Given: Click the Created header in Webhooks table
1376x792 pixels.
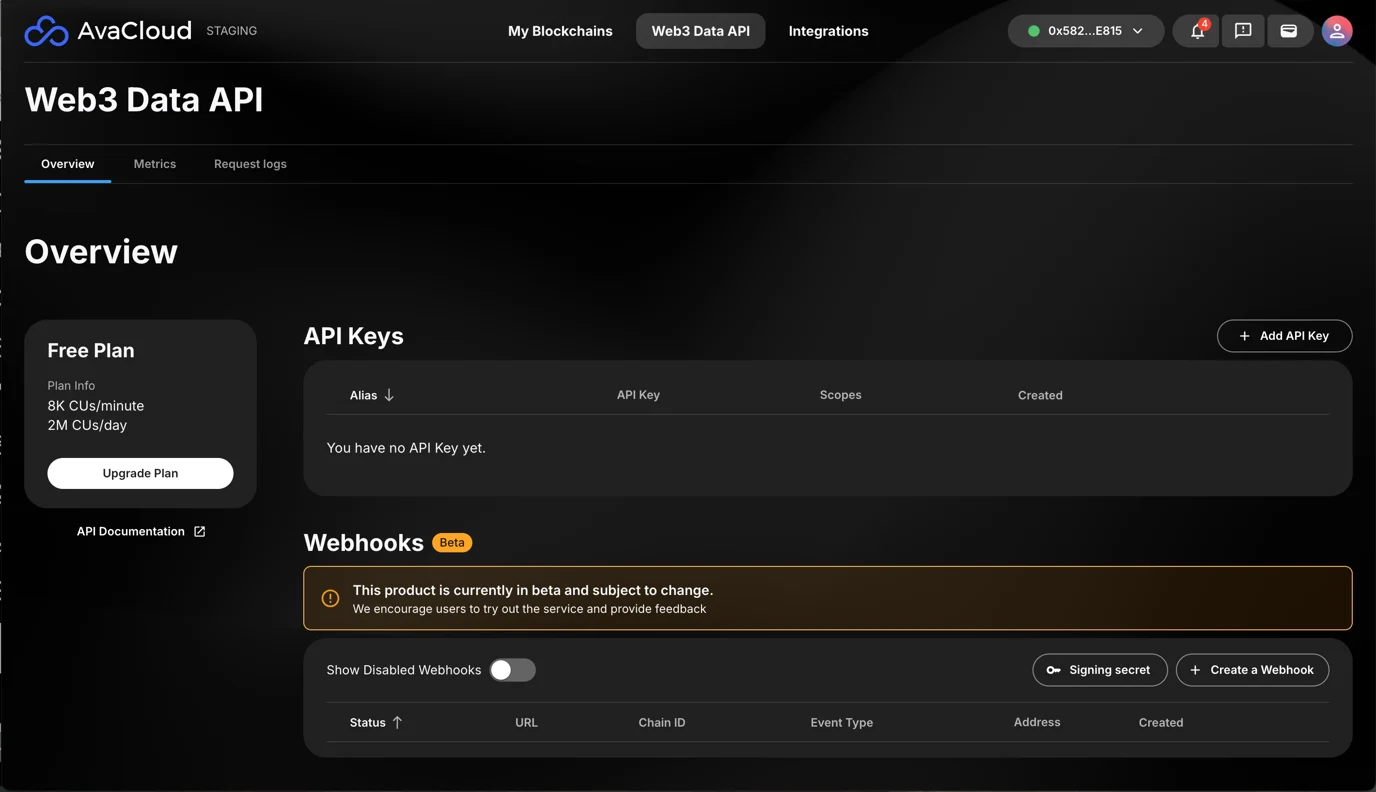Looking at the screenshot, I should 1161,722.
